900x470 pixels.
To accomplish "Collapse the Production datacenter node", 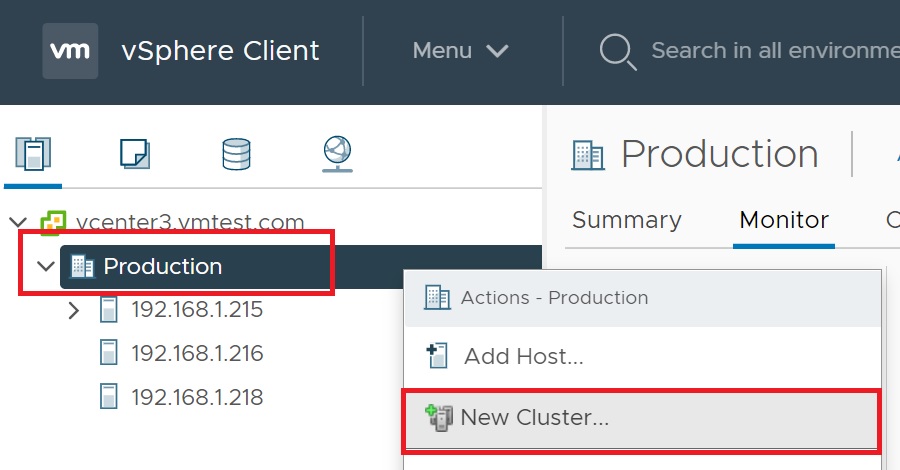I will point(45,267).
